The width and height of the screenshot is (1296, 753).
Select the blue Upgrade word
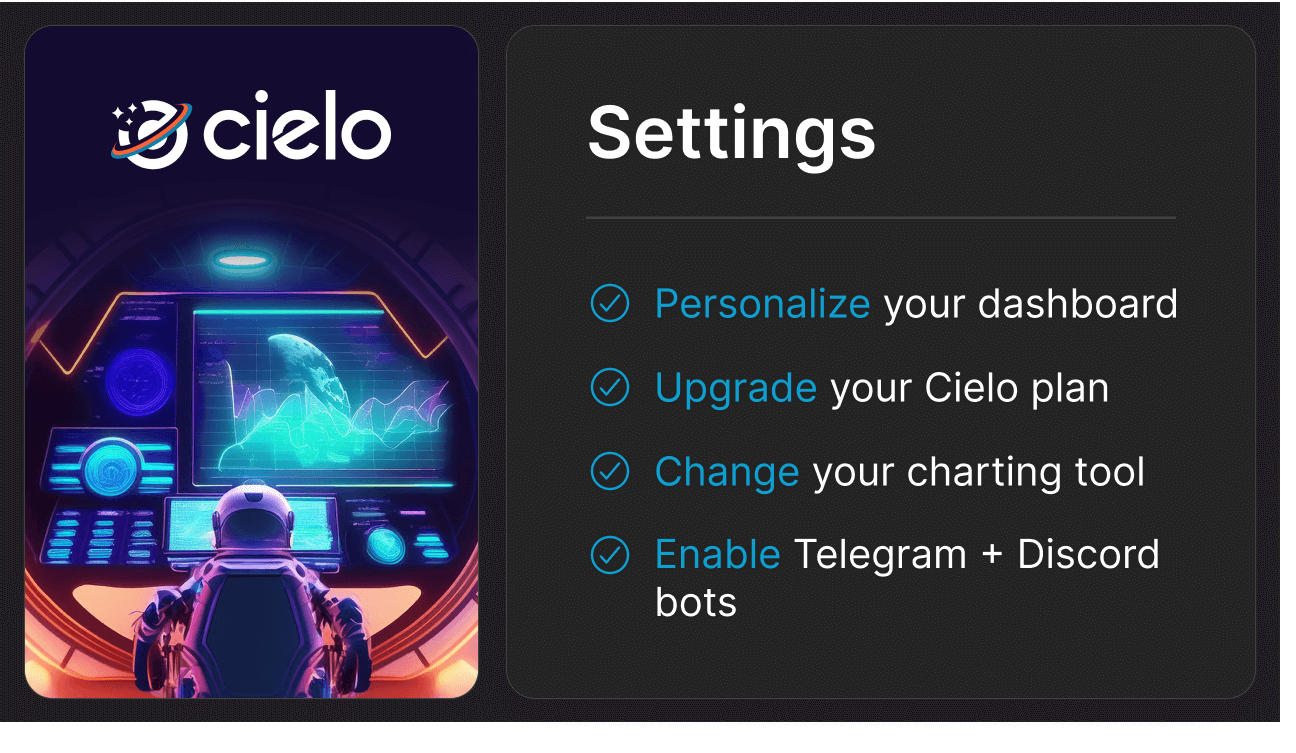pos(735,387)
